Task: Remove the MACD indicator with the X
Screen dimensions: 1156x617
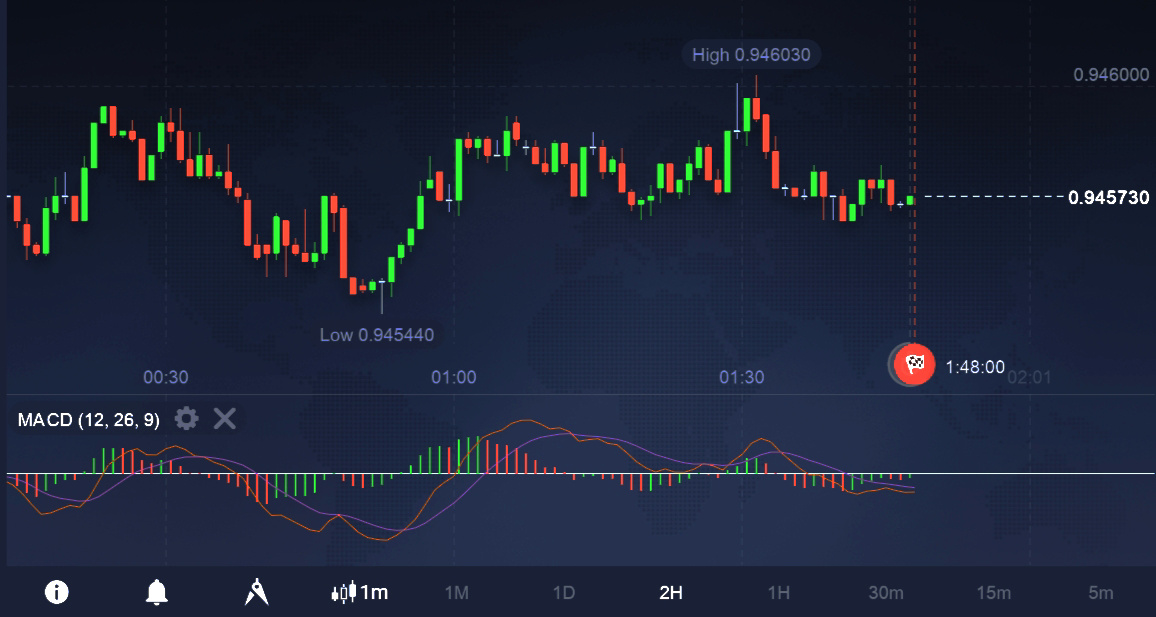Action: coord(225,419)
